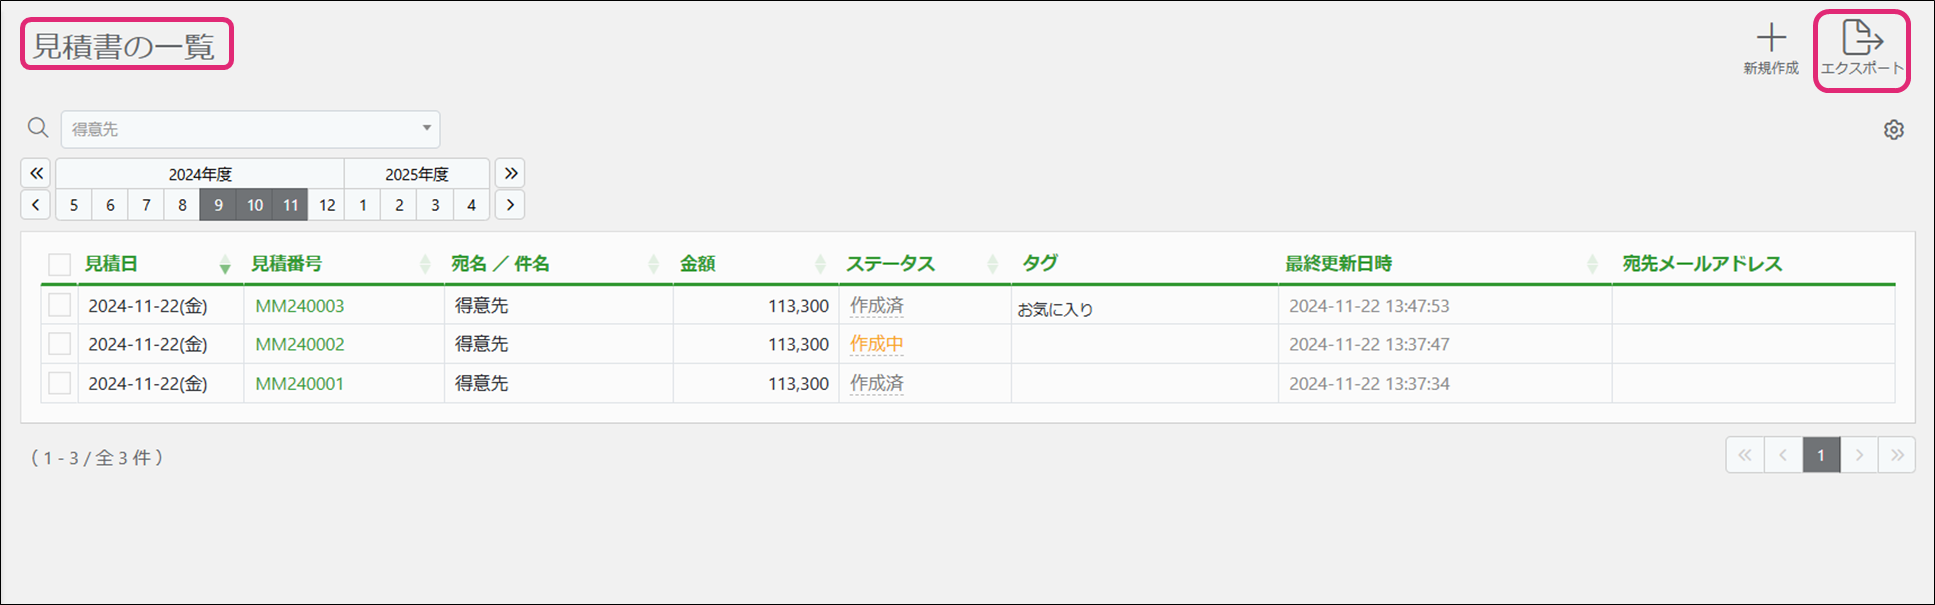Go to next month with single-right arrow
The width and height of the screenshot is (1935, 605).
coord(510,205)
